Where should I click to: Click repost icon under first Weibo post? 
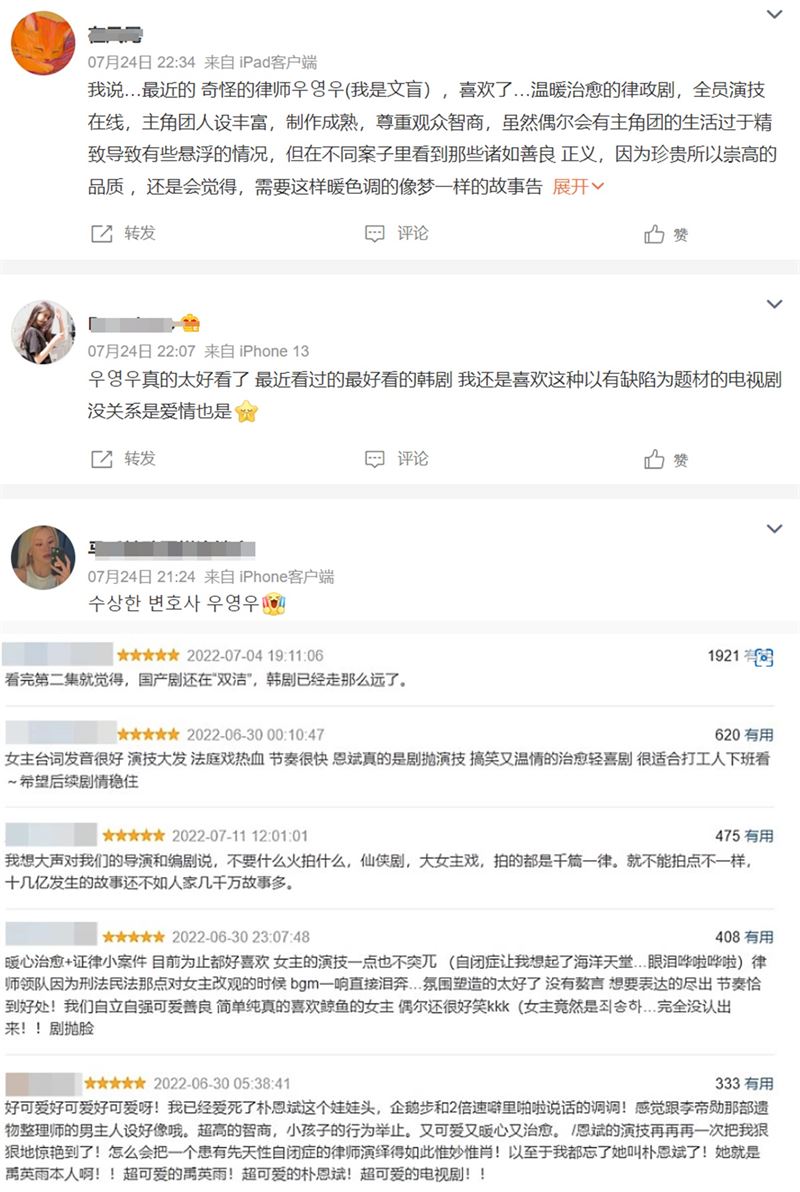[x=102, y=233]
